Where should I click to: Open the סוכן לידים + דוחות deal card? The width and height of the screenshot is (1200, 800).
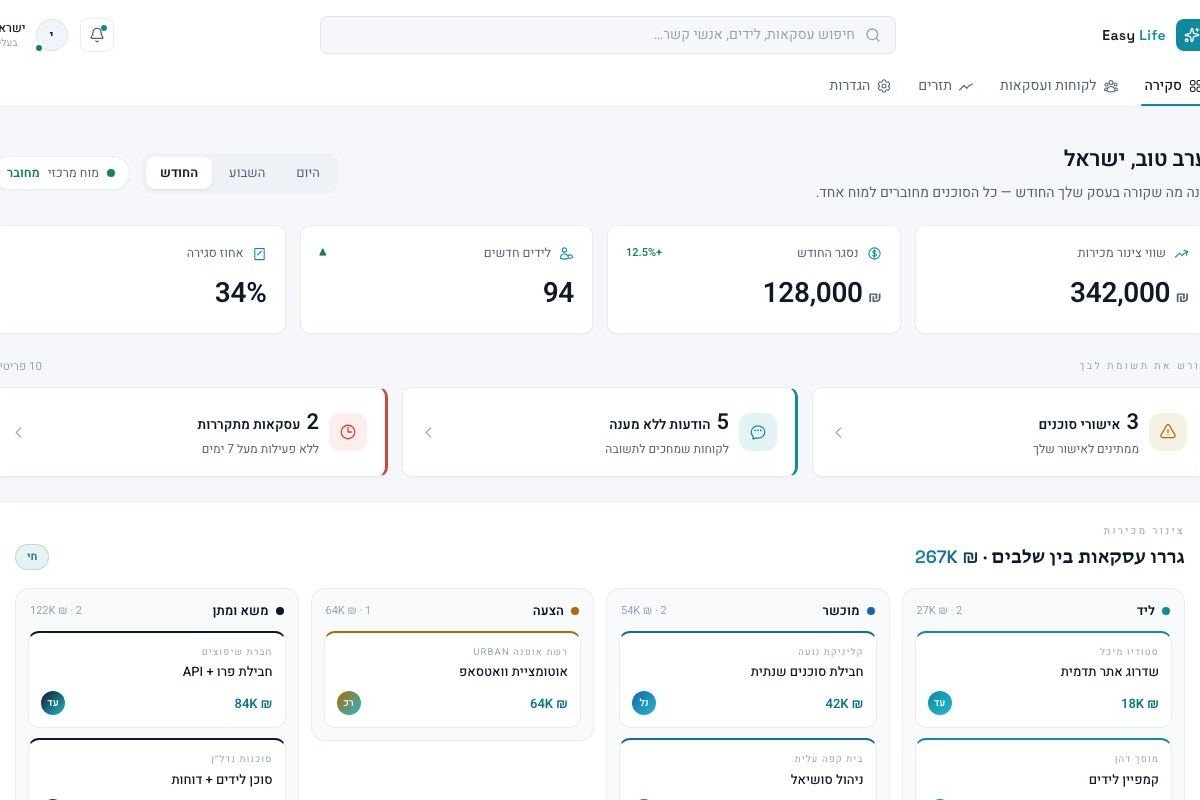[157, 769]
